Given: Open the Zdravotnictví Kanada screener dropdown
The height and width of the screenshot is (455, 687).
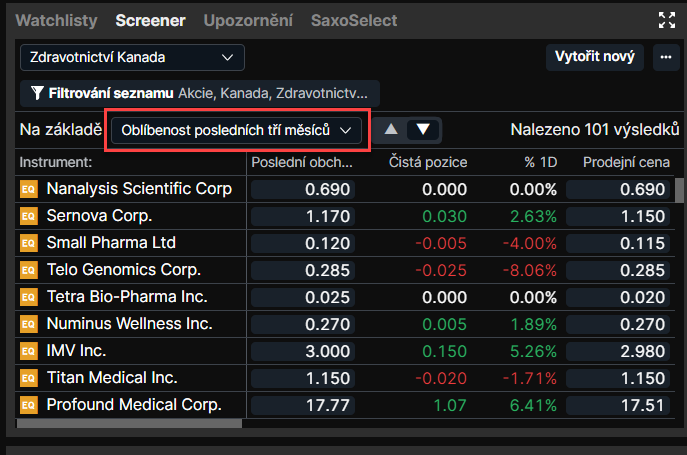Looking at the screenshot, I should tap(132, 57).
